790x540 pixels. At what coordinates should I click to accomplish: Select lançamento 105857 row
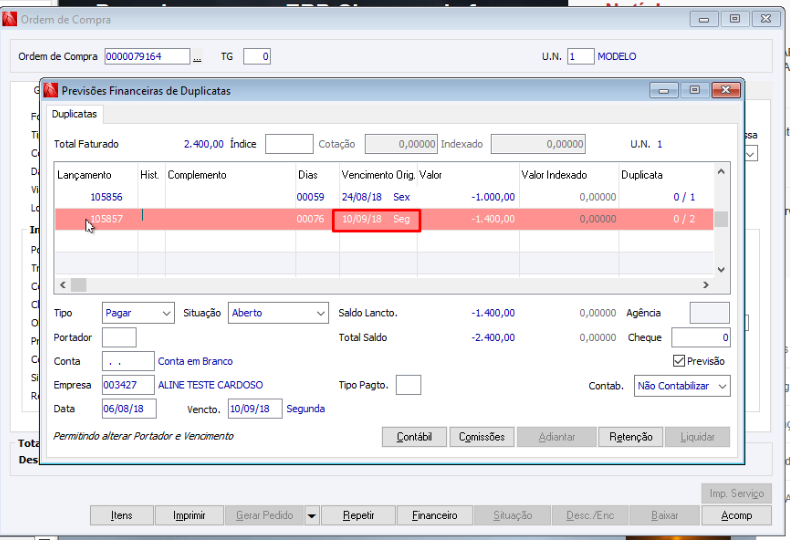[384, 219]
